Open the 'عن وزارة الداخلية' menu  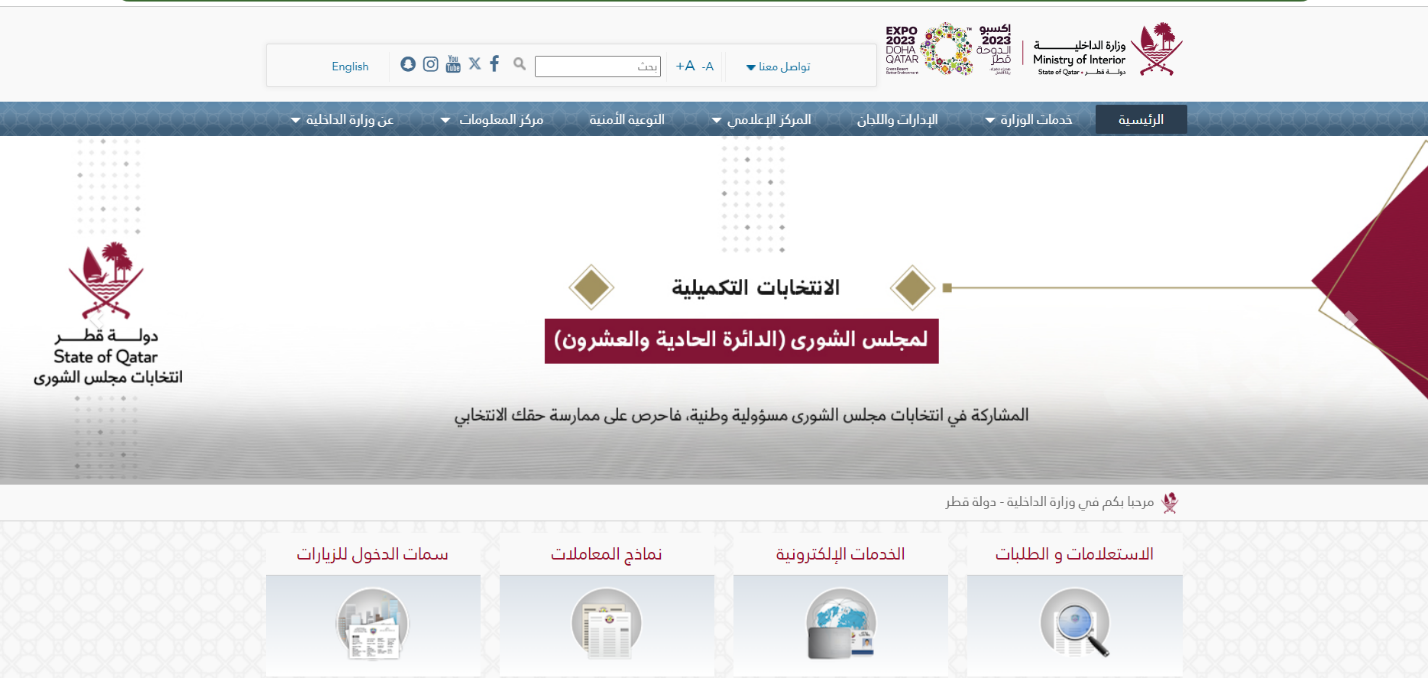342,120
